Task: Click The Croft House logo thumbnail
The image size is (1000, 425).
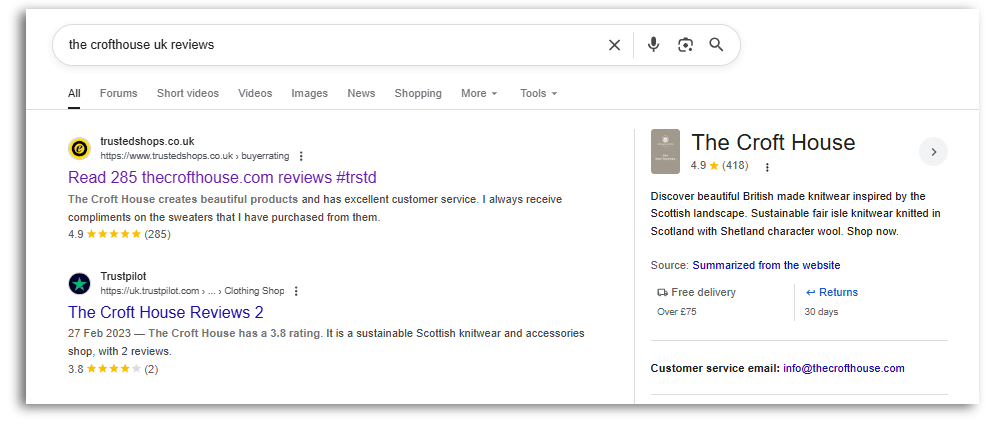Action: coord(665,151)
